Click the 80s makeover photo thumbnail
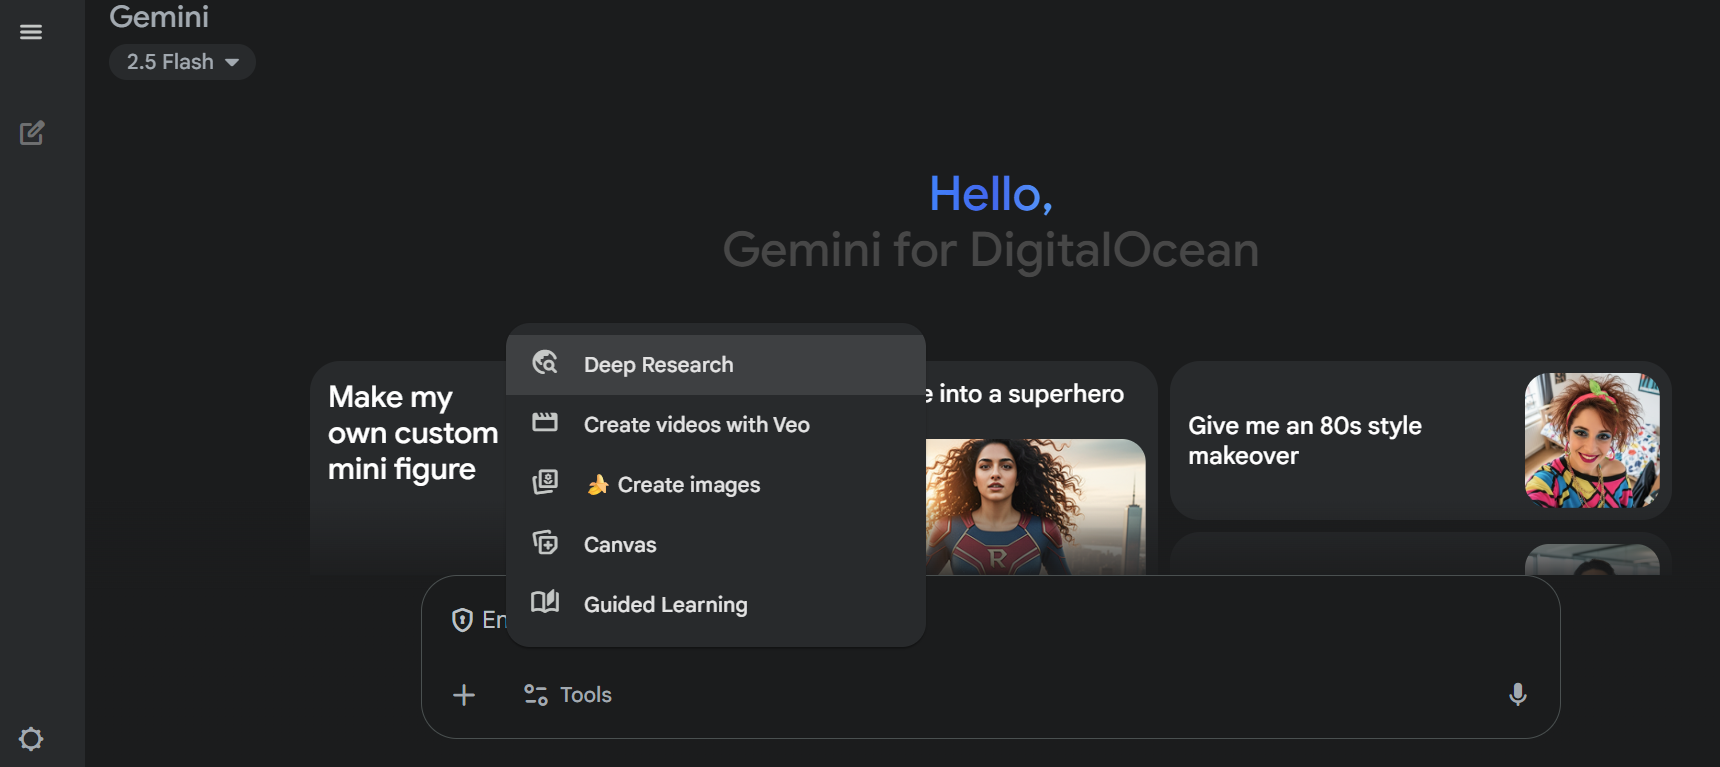The height and width of the screenshot is (767, 1720). [1591, 440]
